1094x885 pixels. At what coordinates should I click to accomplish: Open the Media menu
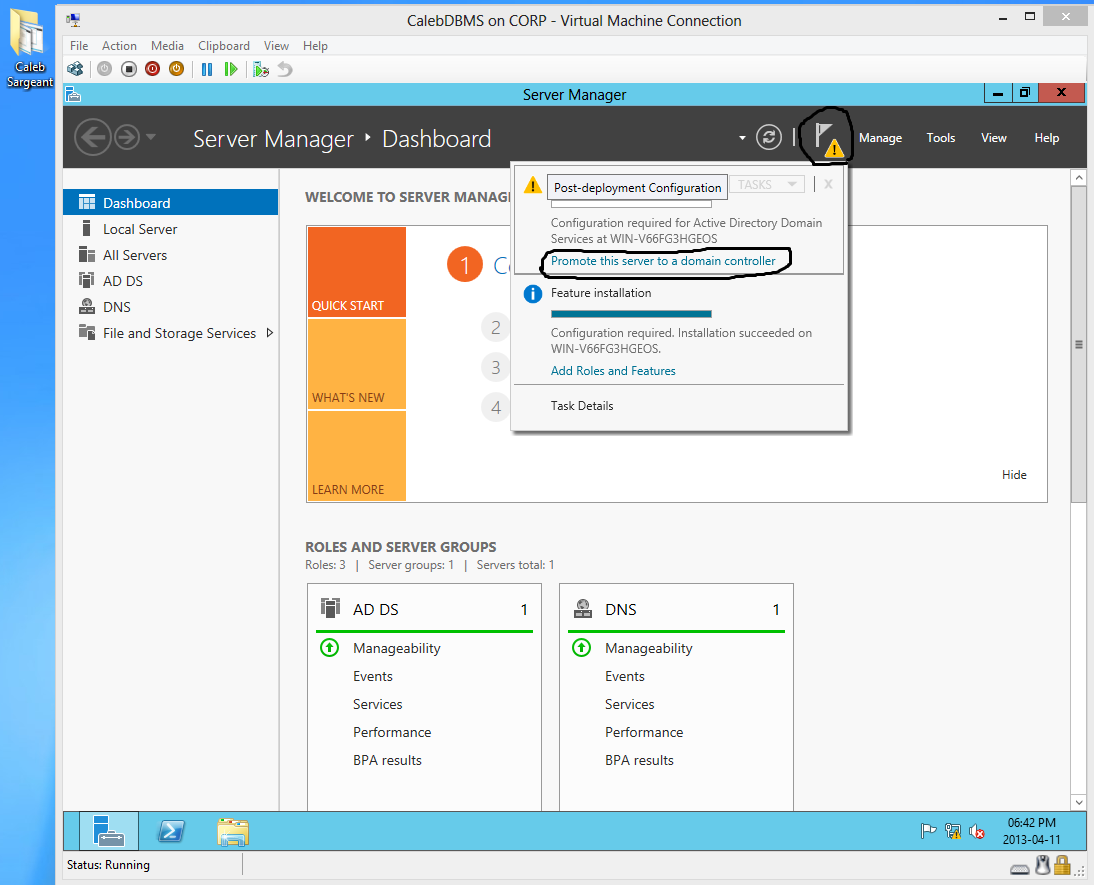tap(167, 45)
